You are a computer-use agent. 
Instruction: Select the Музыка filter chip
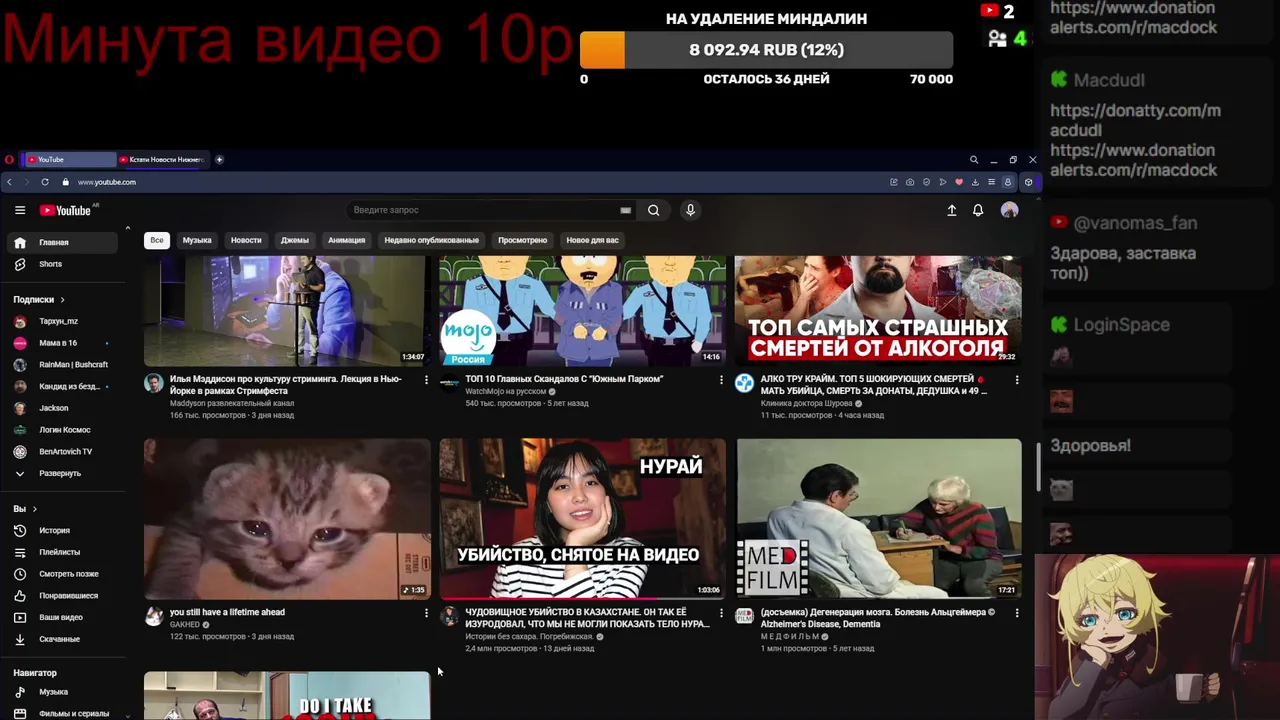[x=197, y=240]
